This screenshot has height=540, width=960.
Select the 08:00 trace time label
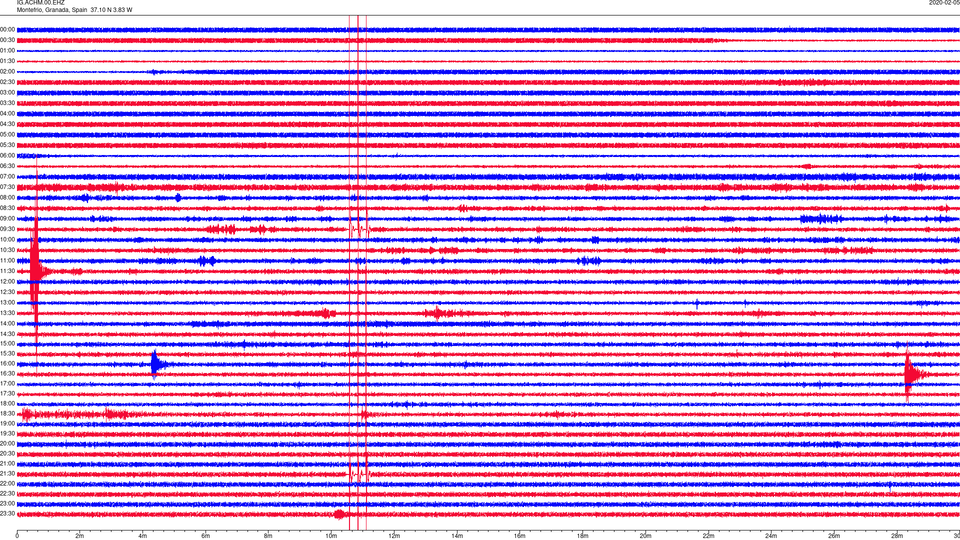7,198
